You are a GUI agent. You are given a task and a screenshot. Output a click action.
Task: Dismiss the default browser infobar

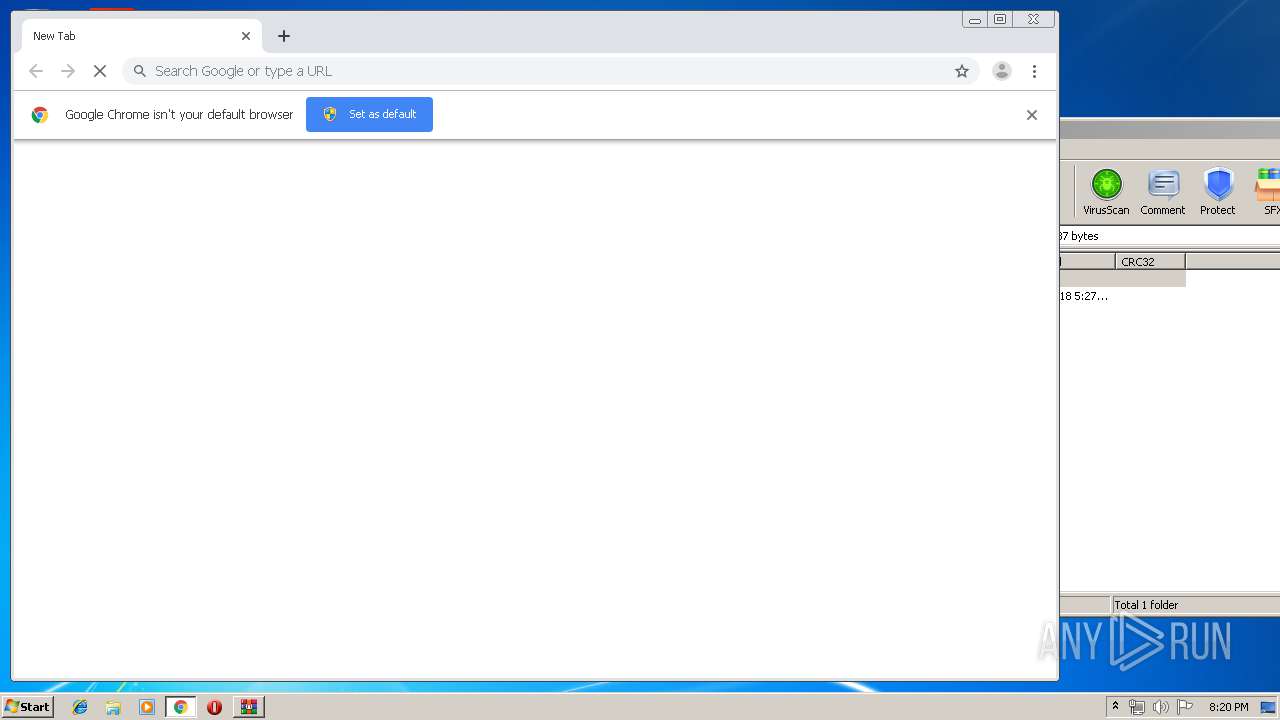tap(1032, 115)
